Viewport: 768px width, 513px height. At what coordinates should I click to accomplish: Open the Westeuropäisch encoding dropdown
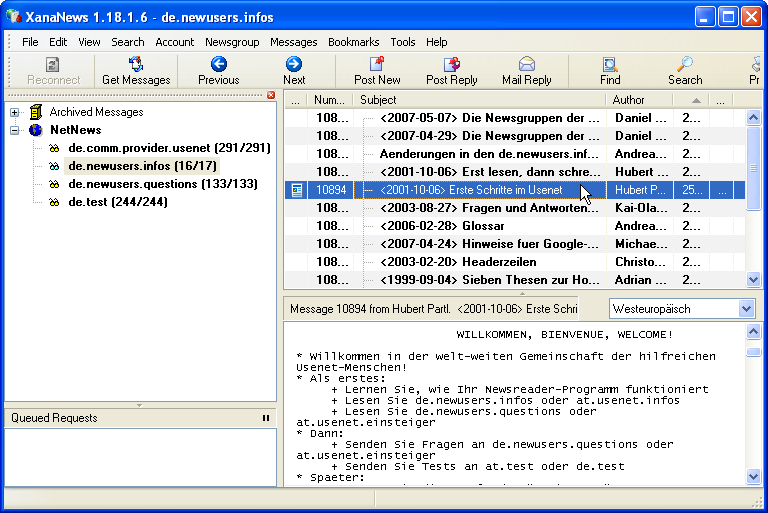[x=746, y=309]
